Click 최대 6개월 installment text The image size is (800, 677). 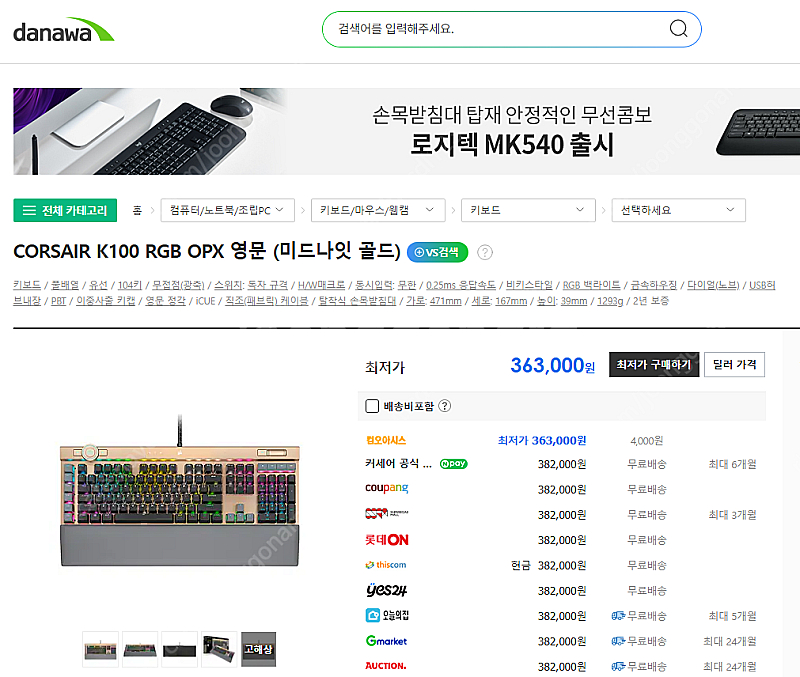(732, 464)
